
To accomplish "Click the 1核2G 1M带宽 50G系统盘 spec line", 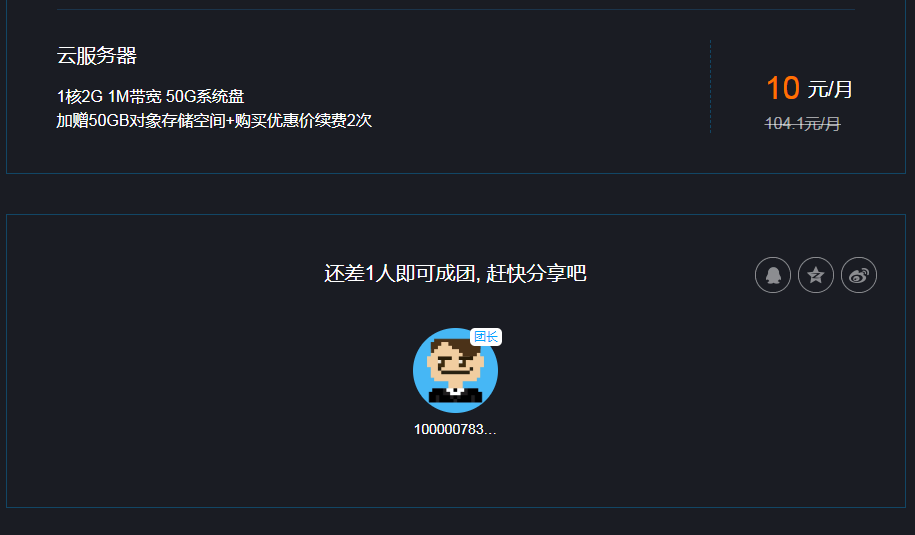I will 151,96.
